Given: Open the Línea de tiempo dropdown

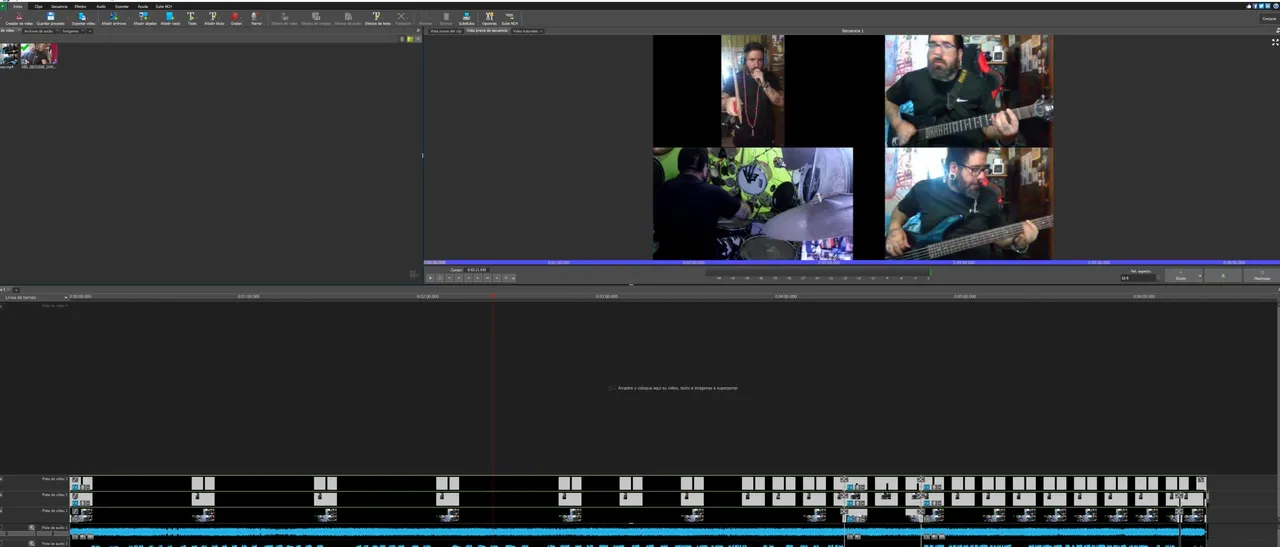Looking at the screenshot, I should (66, 297).
